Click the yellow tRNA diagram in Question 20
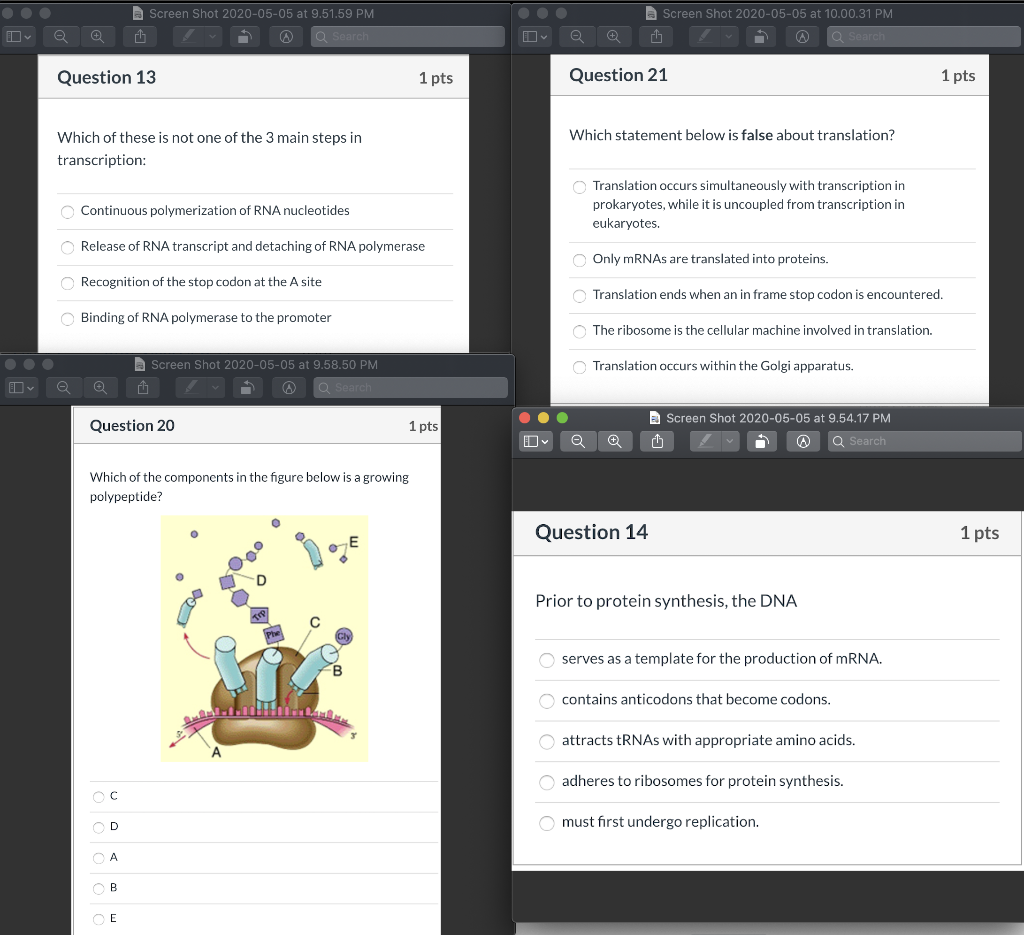 coord(264,638)
